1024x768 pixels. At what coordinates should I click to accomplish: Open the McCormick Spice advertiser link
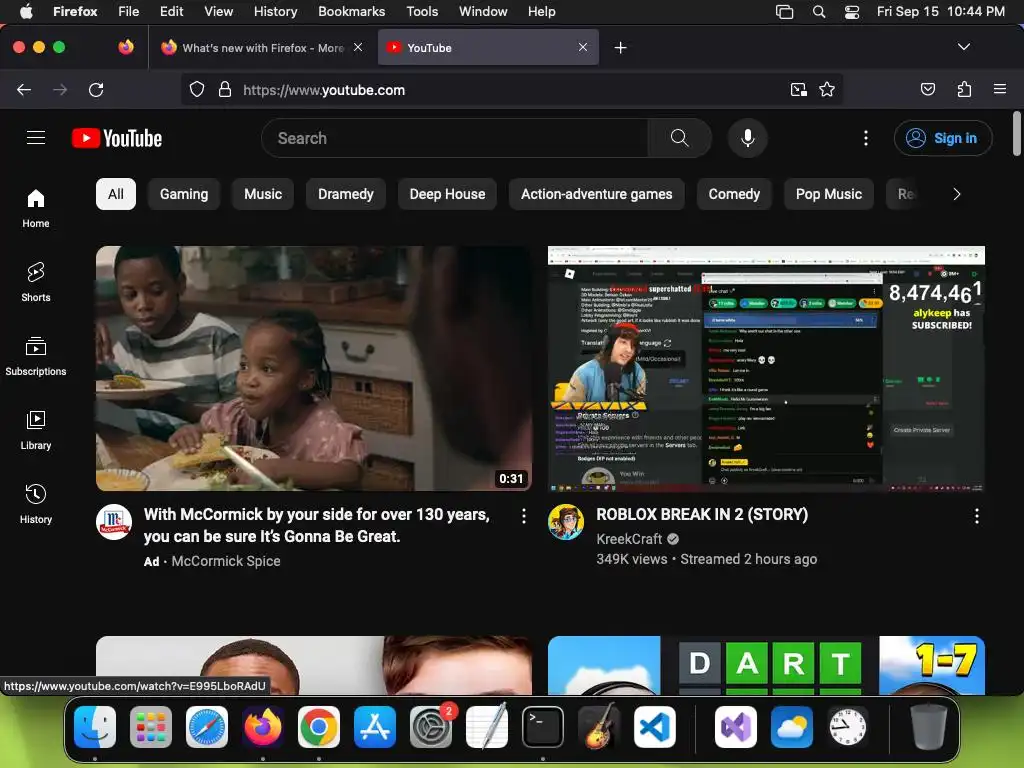pos(225,561)
